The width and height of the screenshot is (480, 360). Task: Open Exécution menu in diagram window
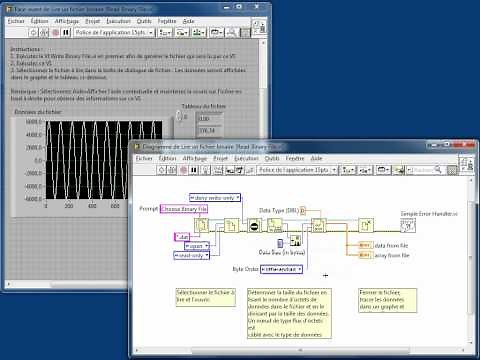coord(246,158)
